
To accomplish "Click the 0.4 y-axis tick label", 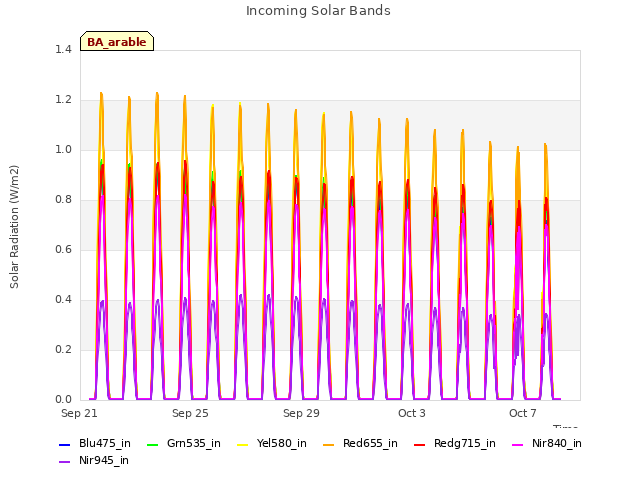I will click(x=63, y=300).
